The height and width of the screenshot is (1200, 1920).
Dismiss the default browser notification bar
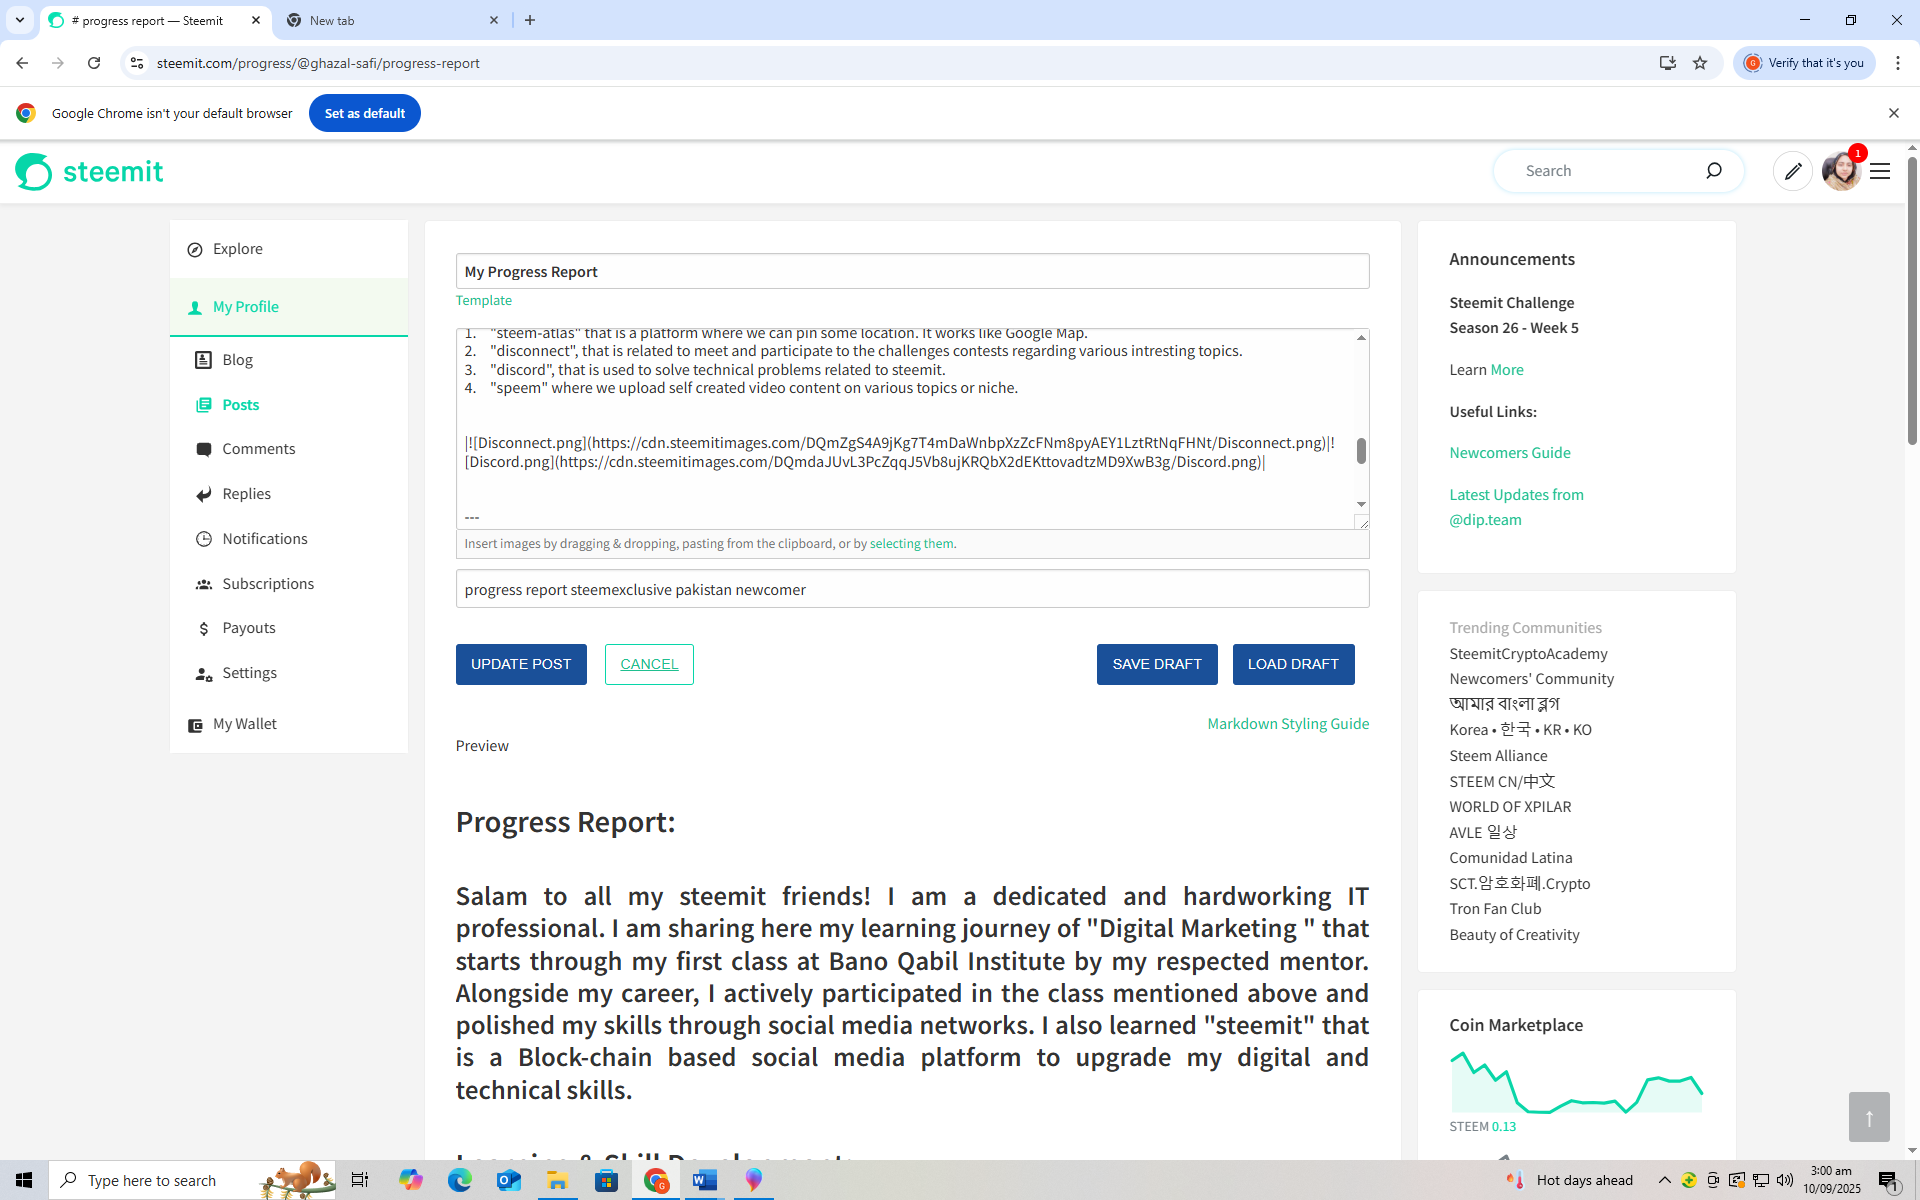pyautogui.click(x=1893, y=113)
